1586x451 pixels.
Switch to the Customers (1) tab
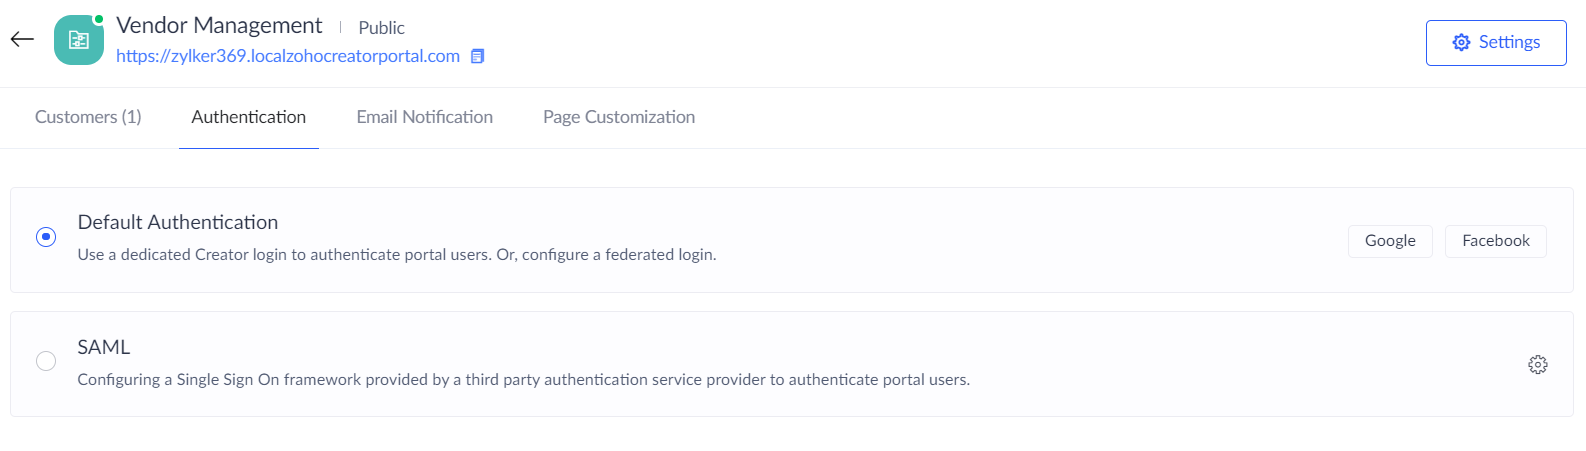pyautogui.click(x=88, y=117)
